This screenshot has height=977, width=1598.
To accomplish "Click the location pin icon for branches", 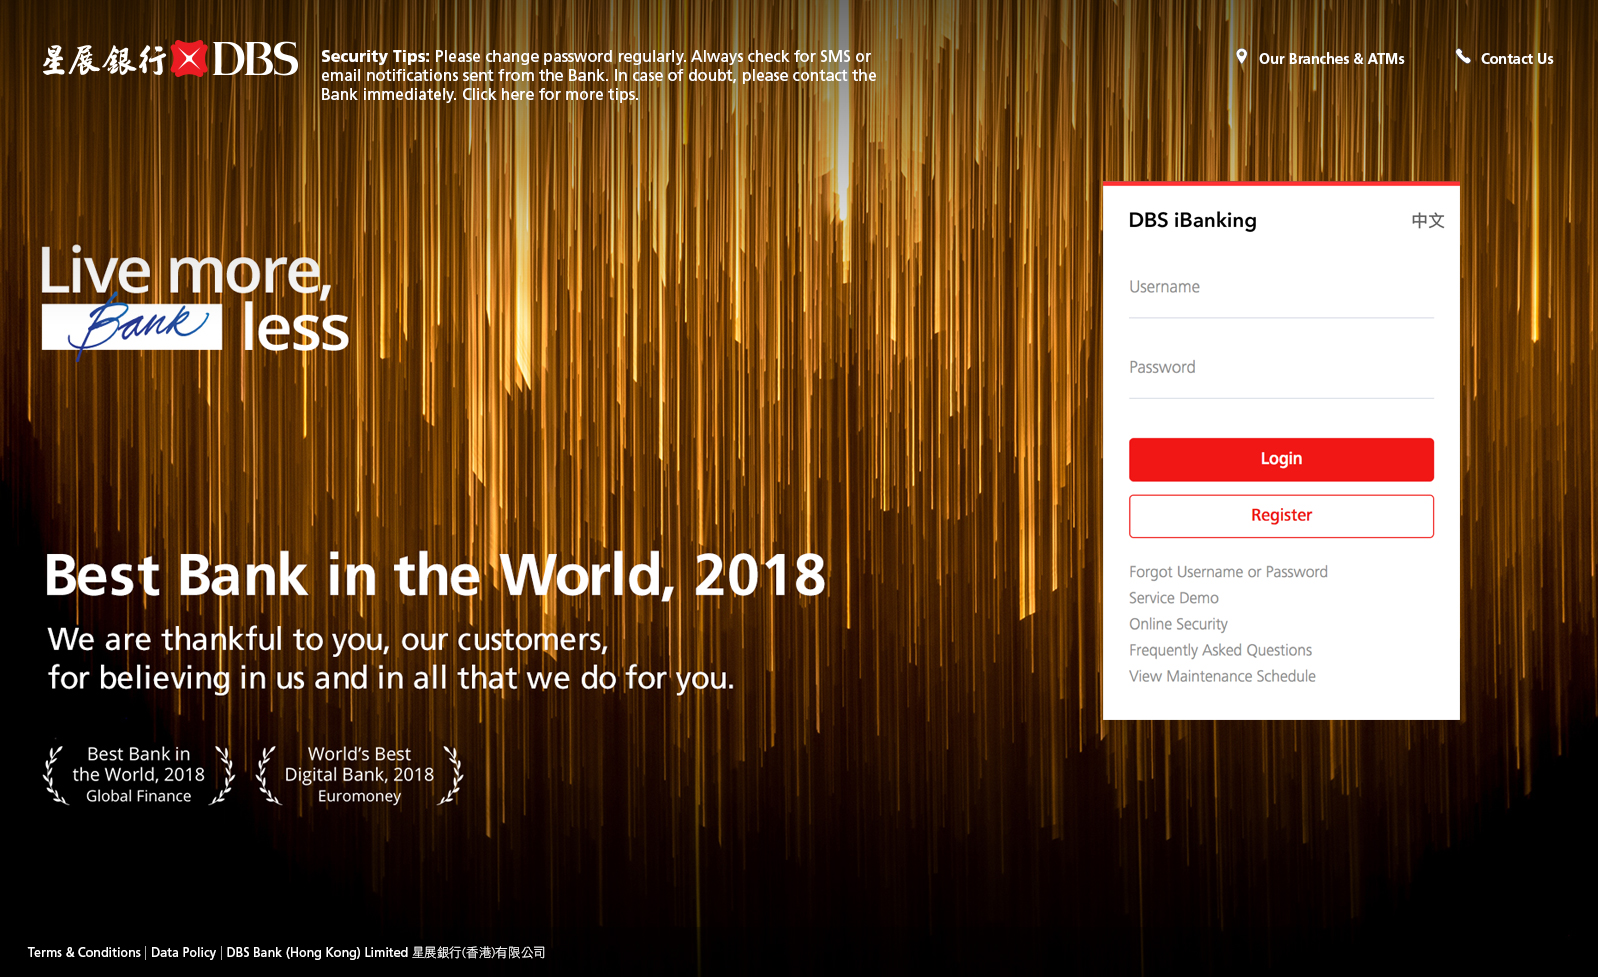I will coord(1241,57).
